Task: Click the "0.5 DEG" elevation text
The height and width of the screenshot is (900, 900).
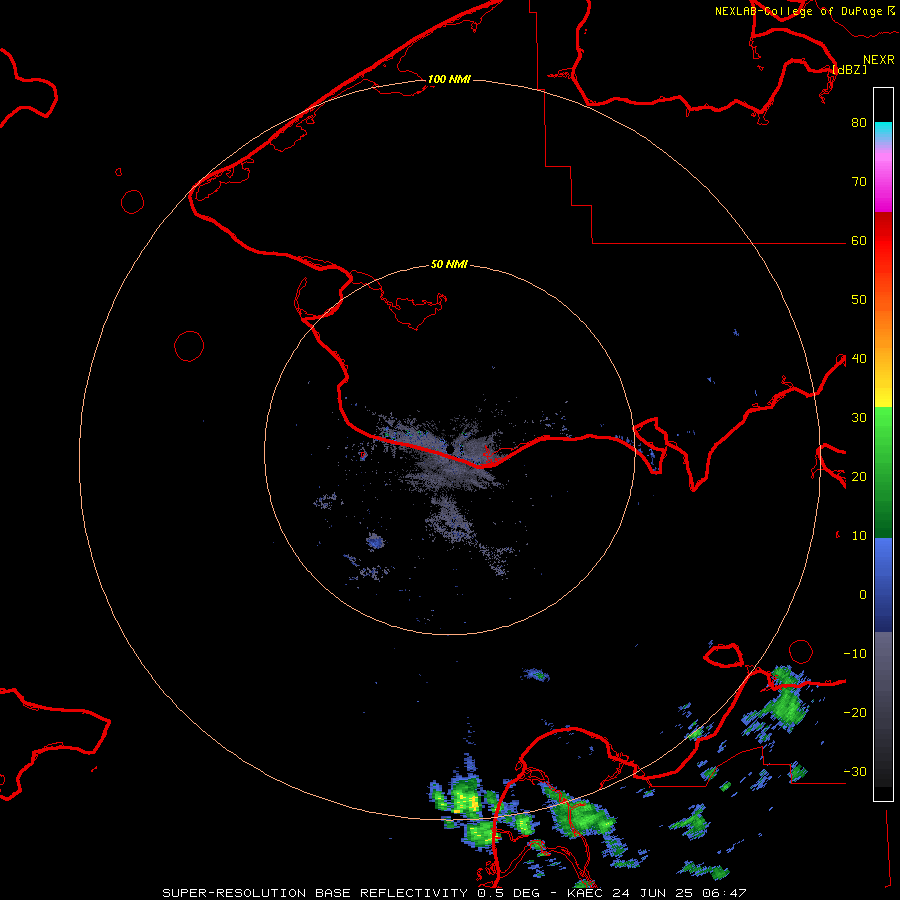Action: 508,893
